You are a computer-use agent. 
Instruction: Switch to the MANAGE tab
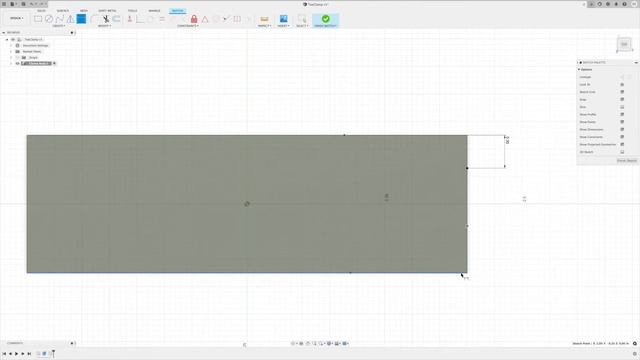point(154,11)
